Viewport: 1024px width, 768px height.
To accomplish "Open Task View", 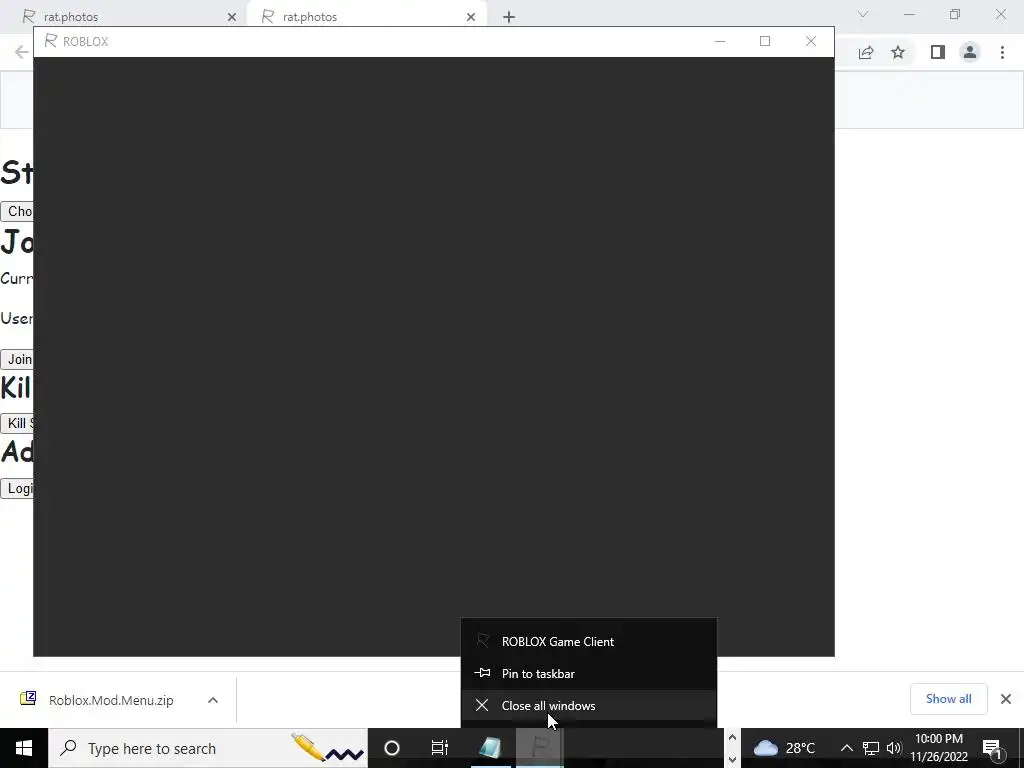I will click(440, 748).
